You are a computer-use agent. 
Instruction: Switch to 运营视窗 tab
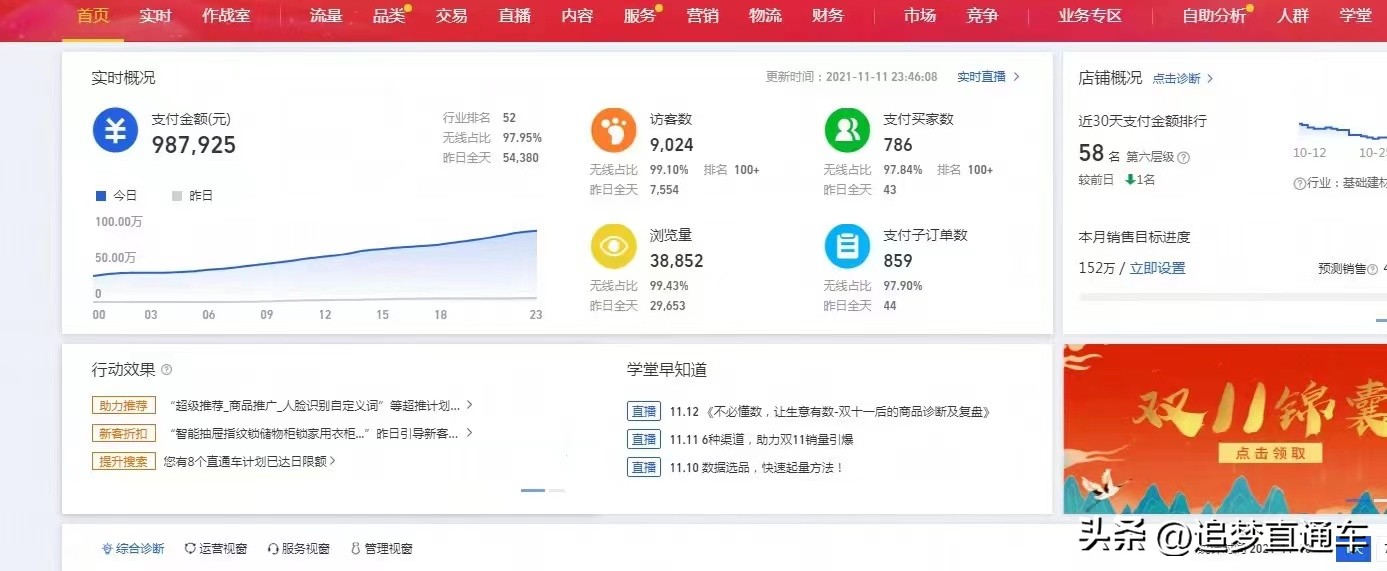click(215, 549)
